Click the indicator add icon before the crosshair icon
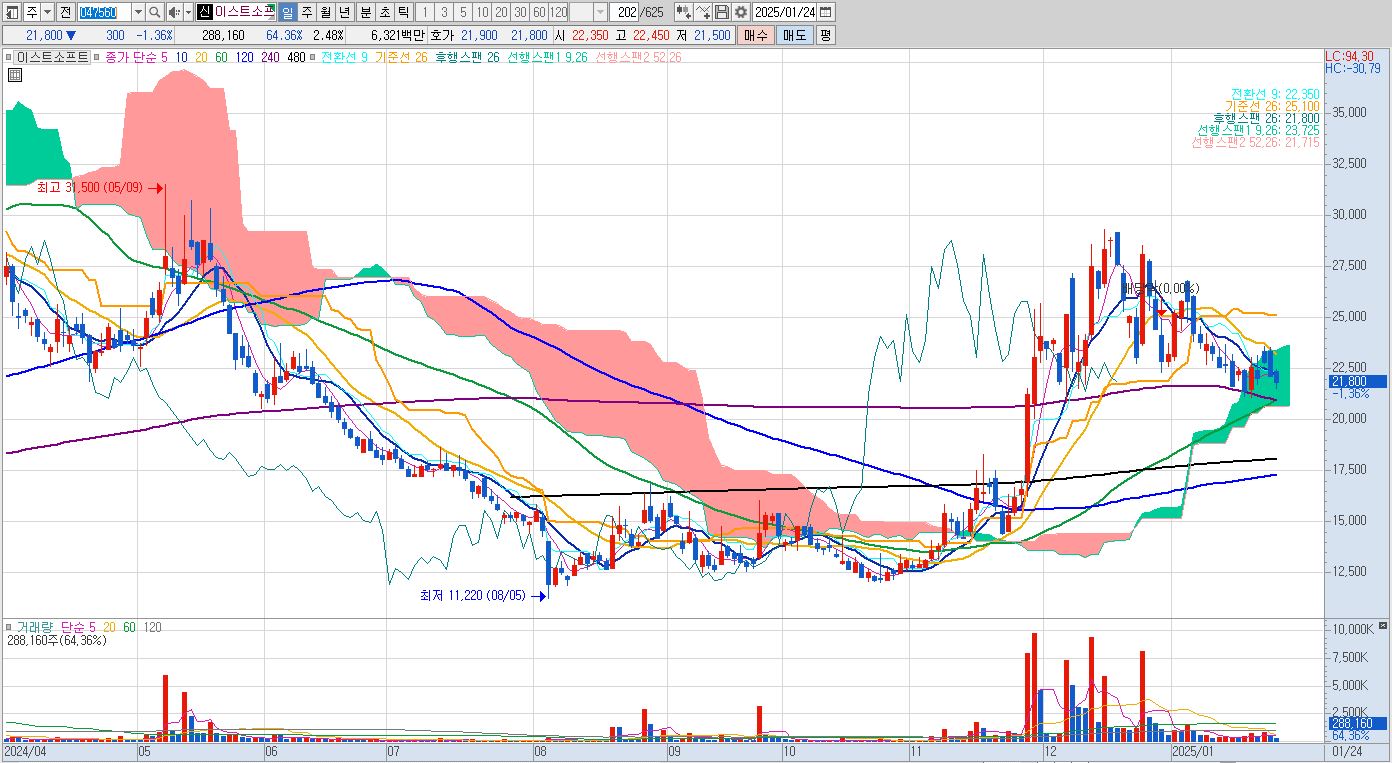Image resolution: width=1392 pixels, height=763 pixels. [683, 12]
